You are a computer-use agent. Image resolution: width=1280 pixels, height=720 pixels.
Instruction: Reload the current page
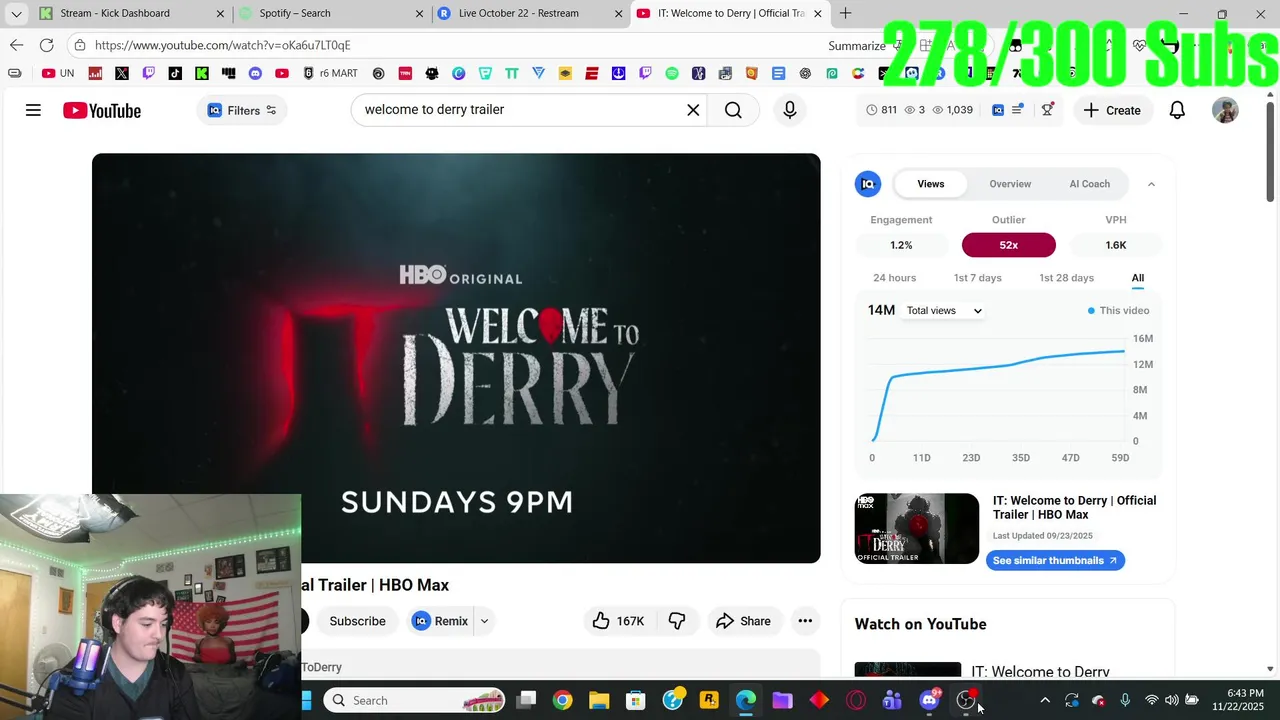pyautogui.click(x=46, y=45)
